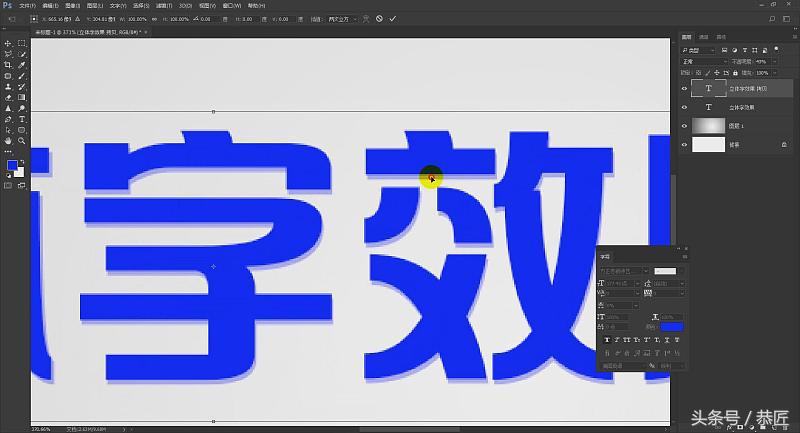Screen dimensions: 800x433
Task: Hide the top text copy layer
Action: 684,89
